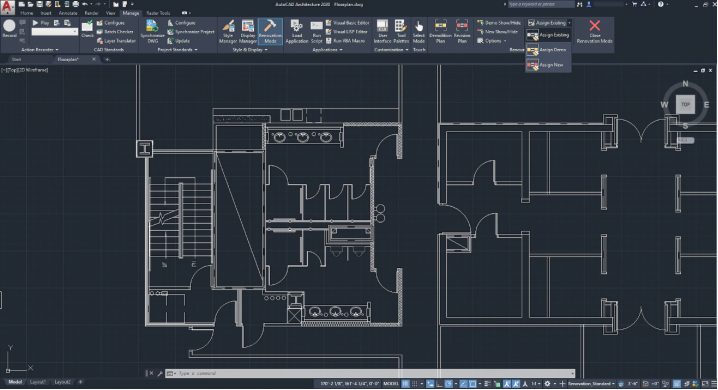
Task: Open the action macro combo box
Action: 54,32
